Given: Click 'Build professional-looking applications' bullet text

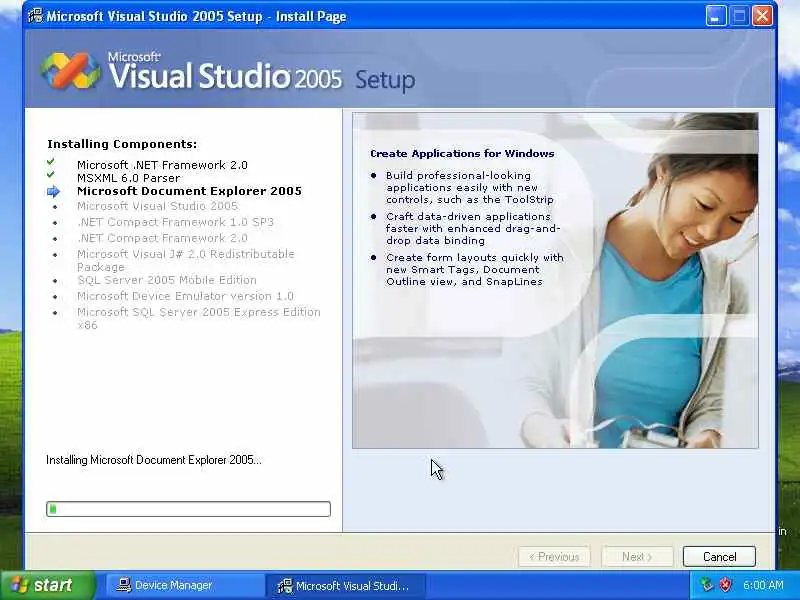Looking at the screenshot, I should 469,187.
